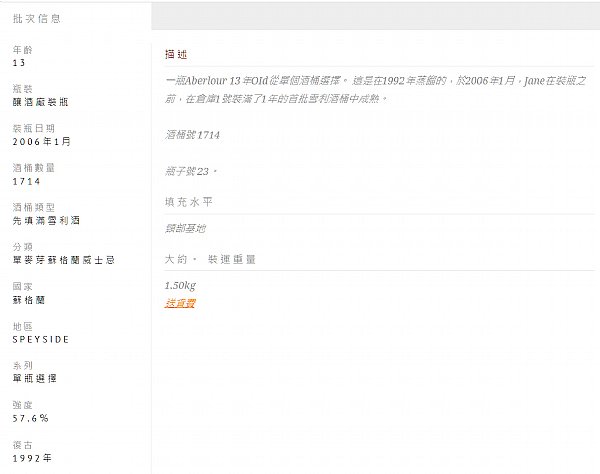
Task: Click the 酒桶號 1714 cask number line
Action: [x=192, y=135]
